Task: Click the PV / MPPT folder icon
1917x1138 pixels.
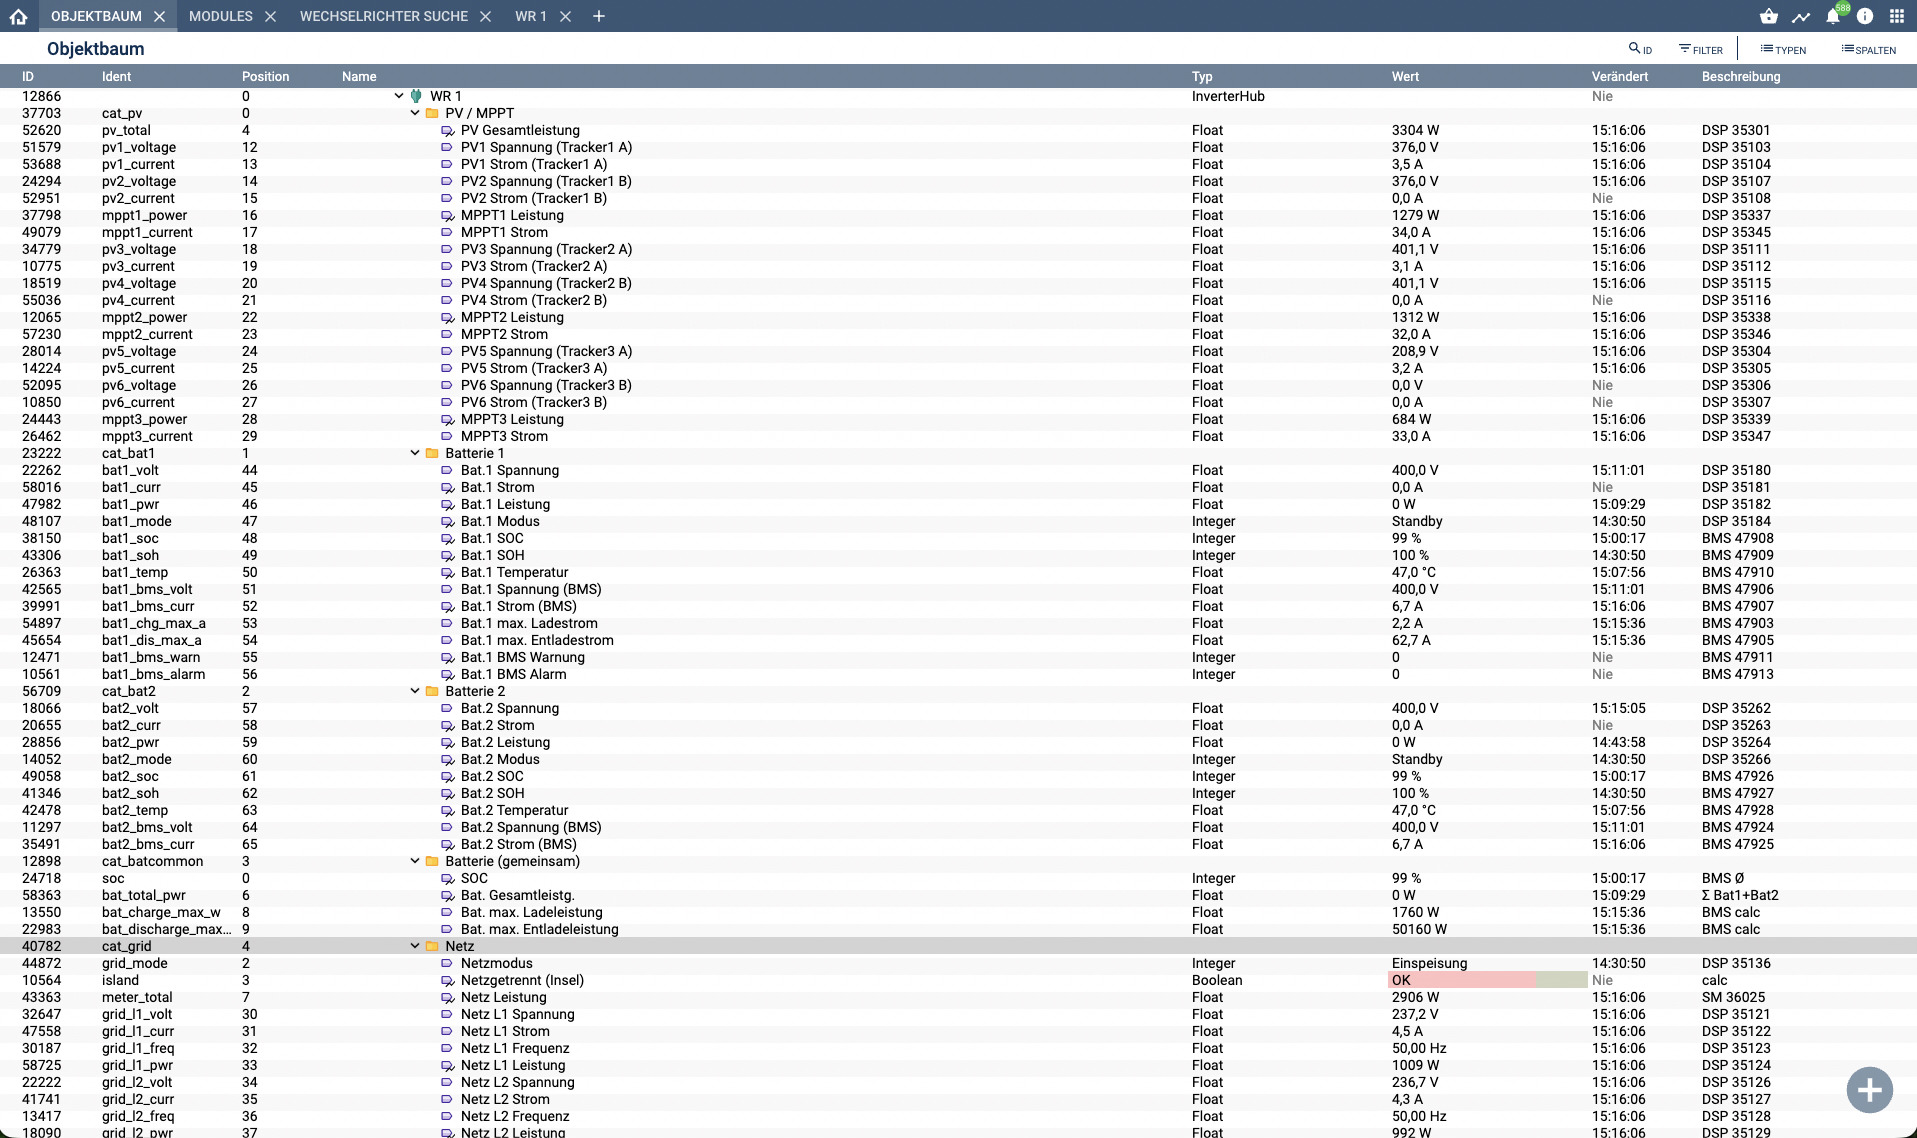Action: [x=432, y=113]
